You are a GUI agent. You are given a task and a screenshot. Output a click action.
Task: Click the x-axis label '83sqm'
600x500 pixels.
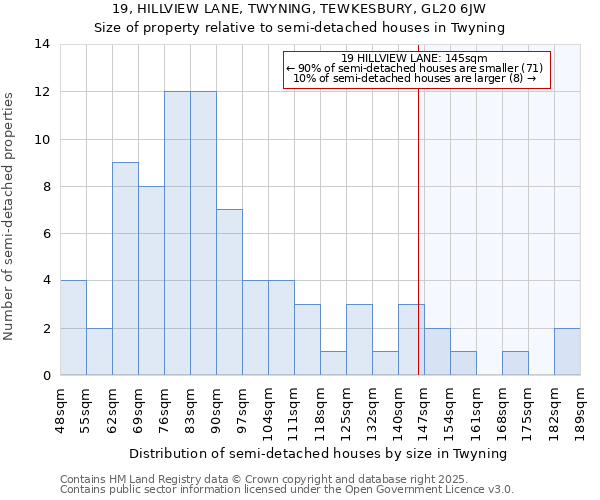pyautogui.click(x=190, y=411)
